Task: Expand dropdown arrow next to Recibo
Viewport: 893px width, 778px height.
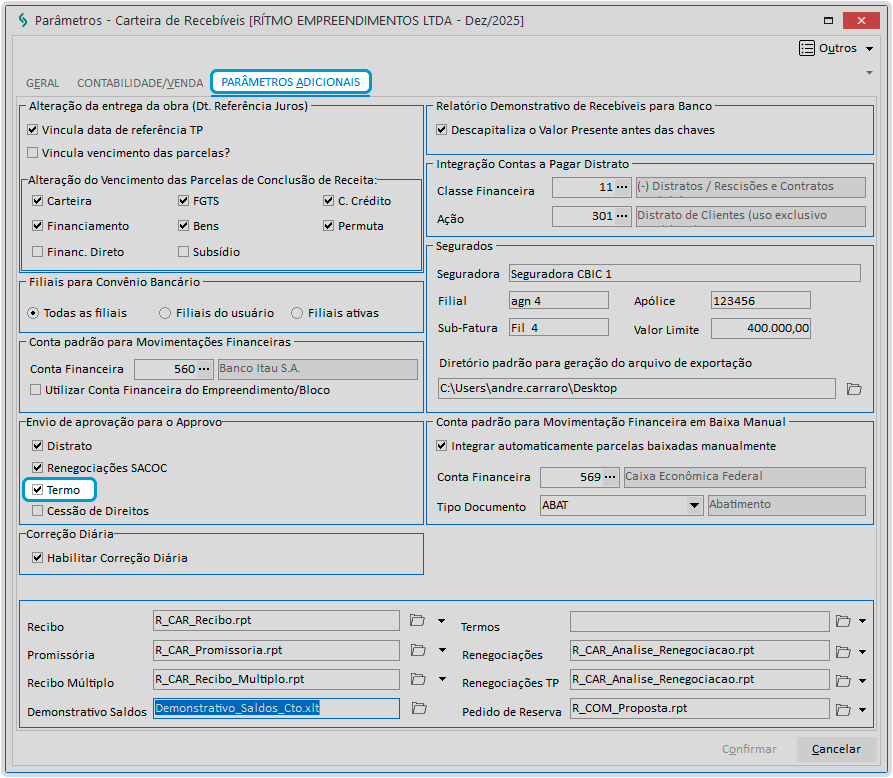Action: pyautogui.click(x=441, y=621)
